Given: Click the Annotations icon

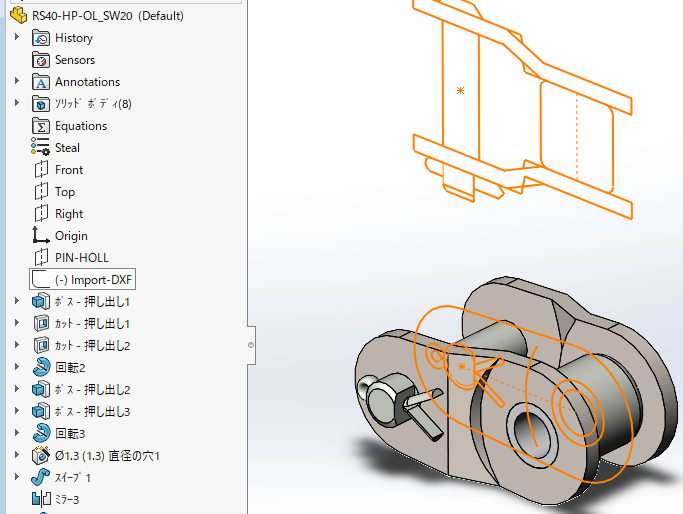Looking at the screenshot, I should (x=41, y=82).
